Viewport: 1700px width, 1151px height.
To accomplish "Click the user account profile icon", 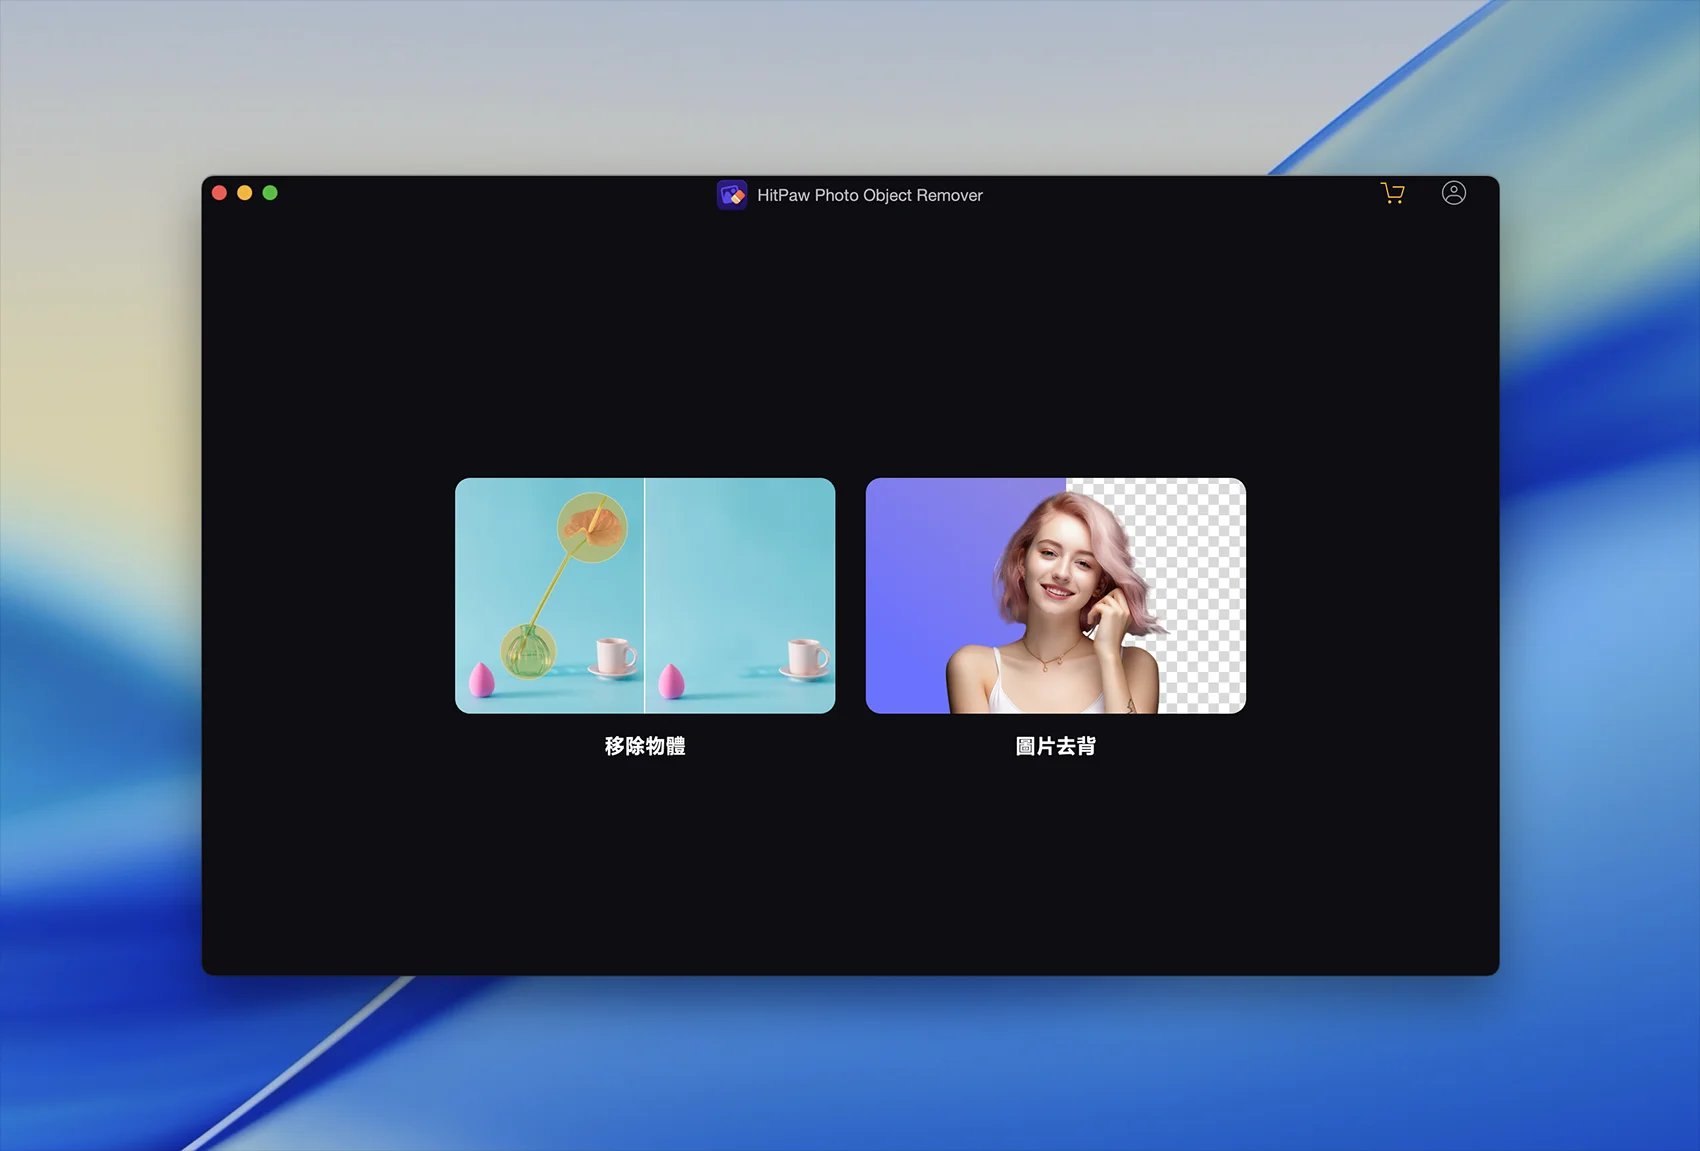I will (1453, 193).
